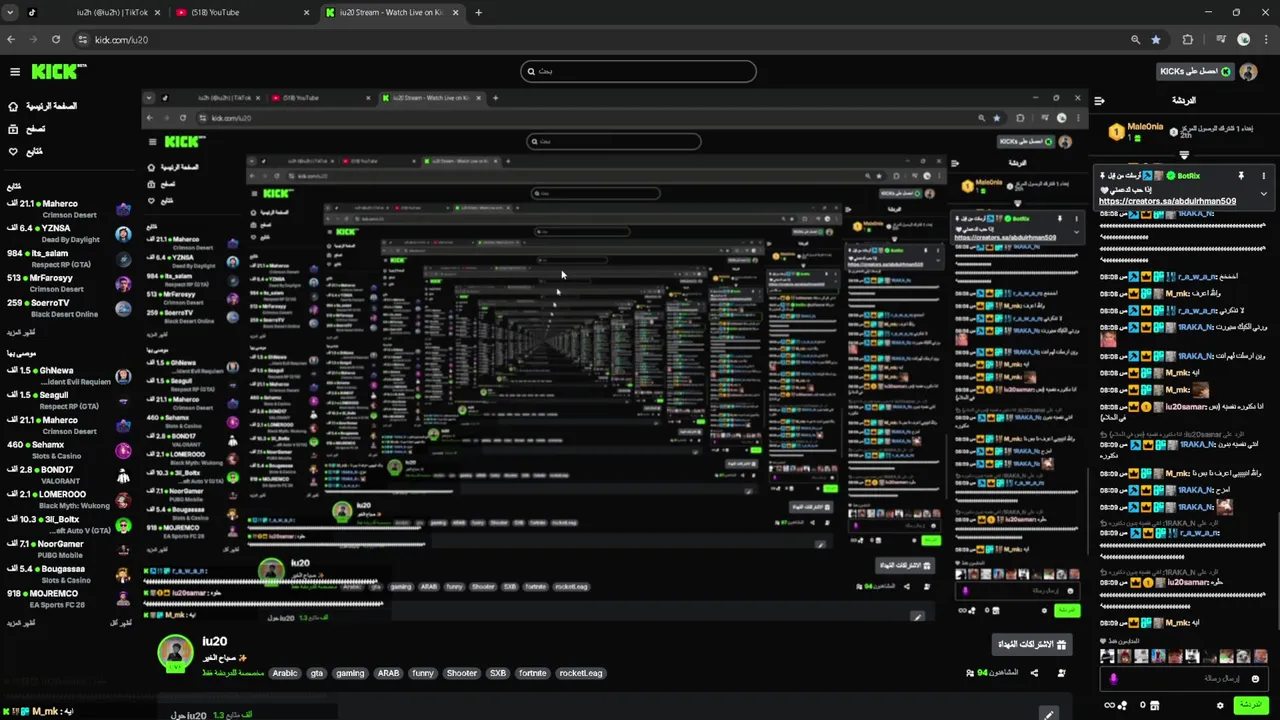This screenshot has height=720, width=1280.
Task: Click the channel points icon
Action: [1123, 705]
